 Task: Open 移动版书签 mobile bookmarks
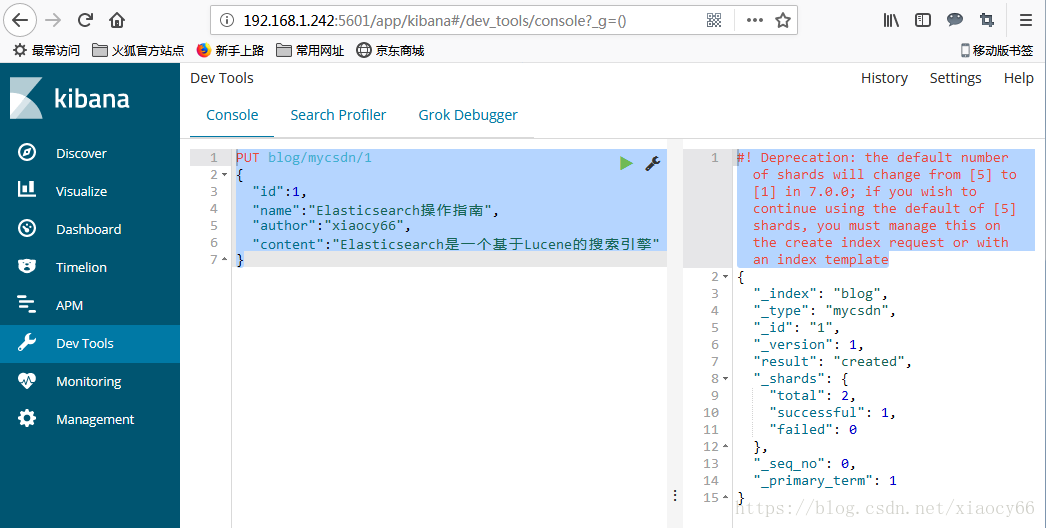pyautogui.click(x=997, y=50)
